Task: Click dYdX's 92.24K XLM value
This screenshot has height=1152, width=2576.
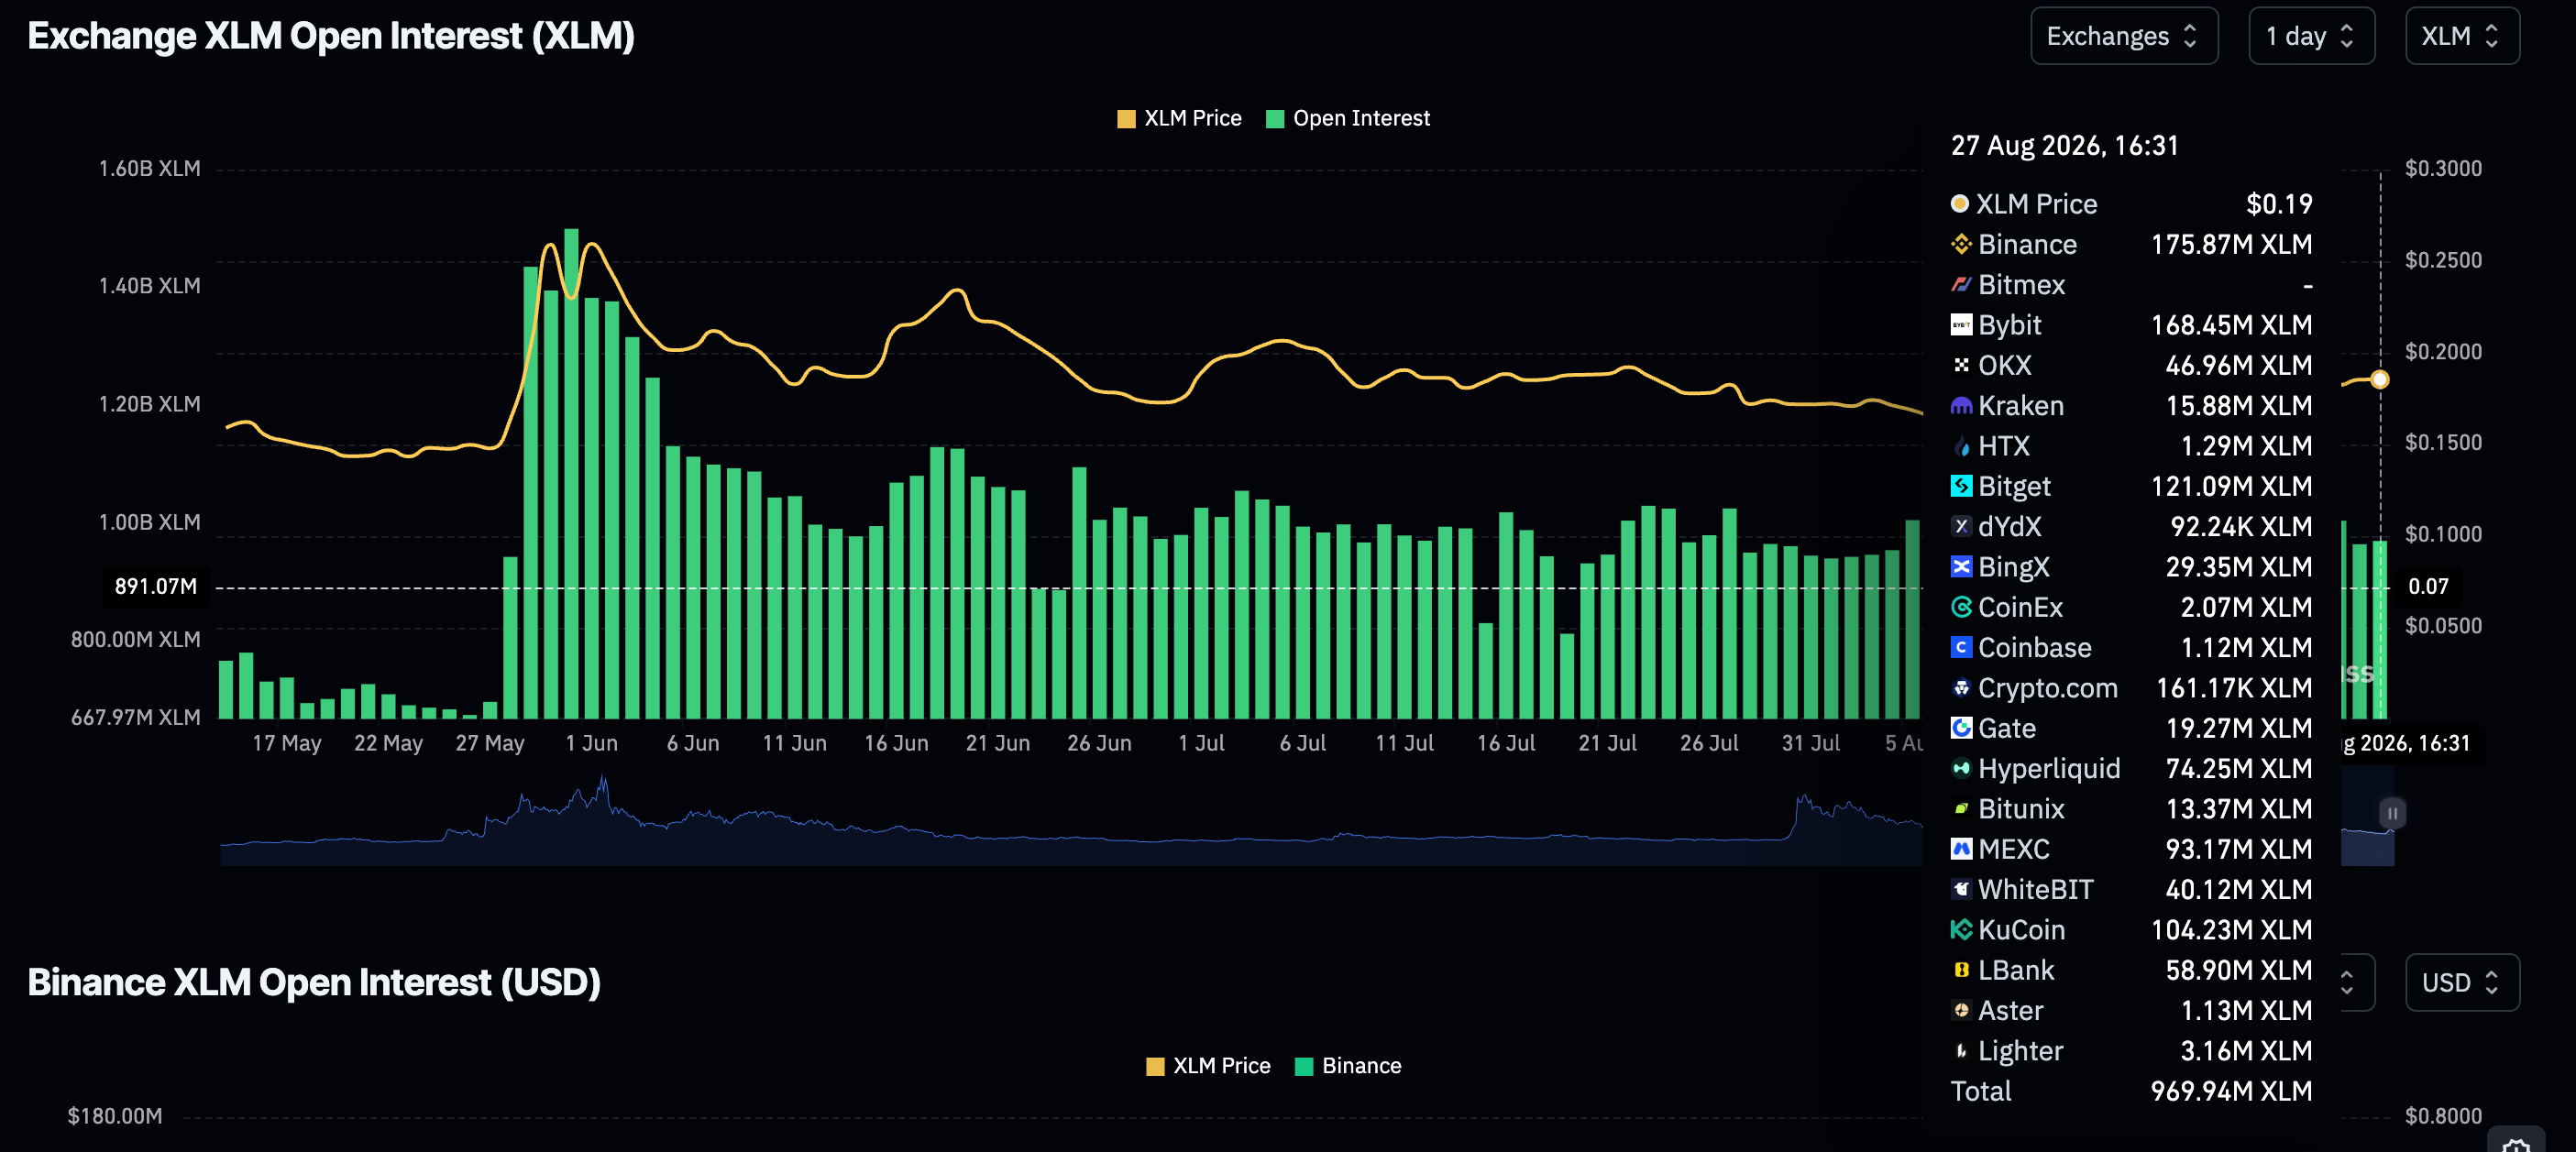Action: click(x=2241, y=526)
